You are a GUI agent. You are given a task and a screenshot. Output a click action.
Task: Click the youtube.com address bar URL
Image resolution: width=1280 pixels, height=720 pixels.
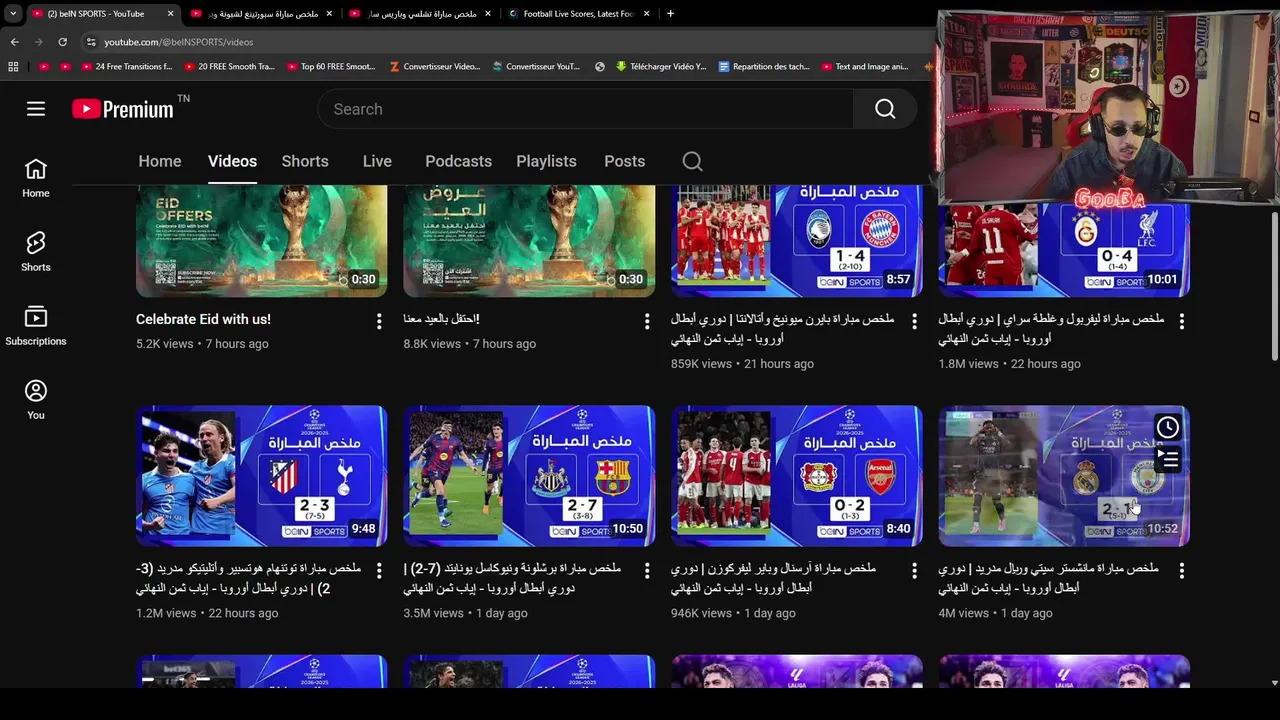179,42
